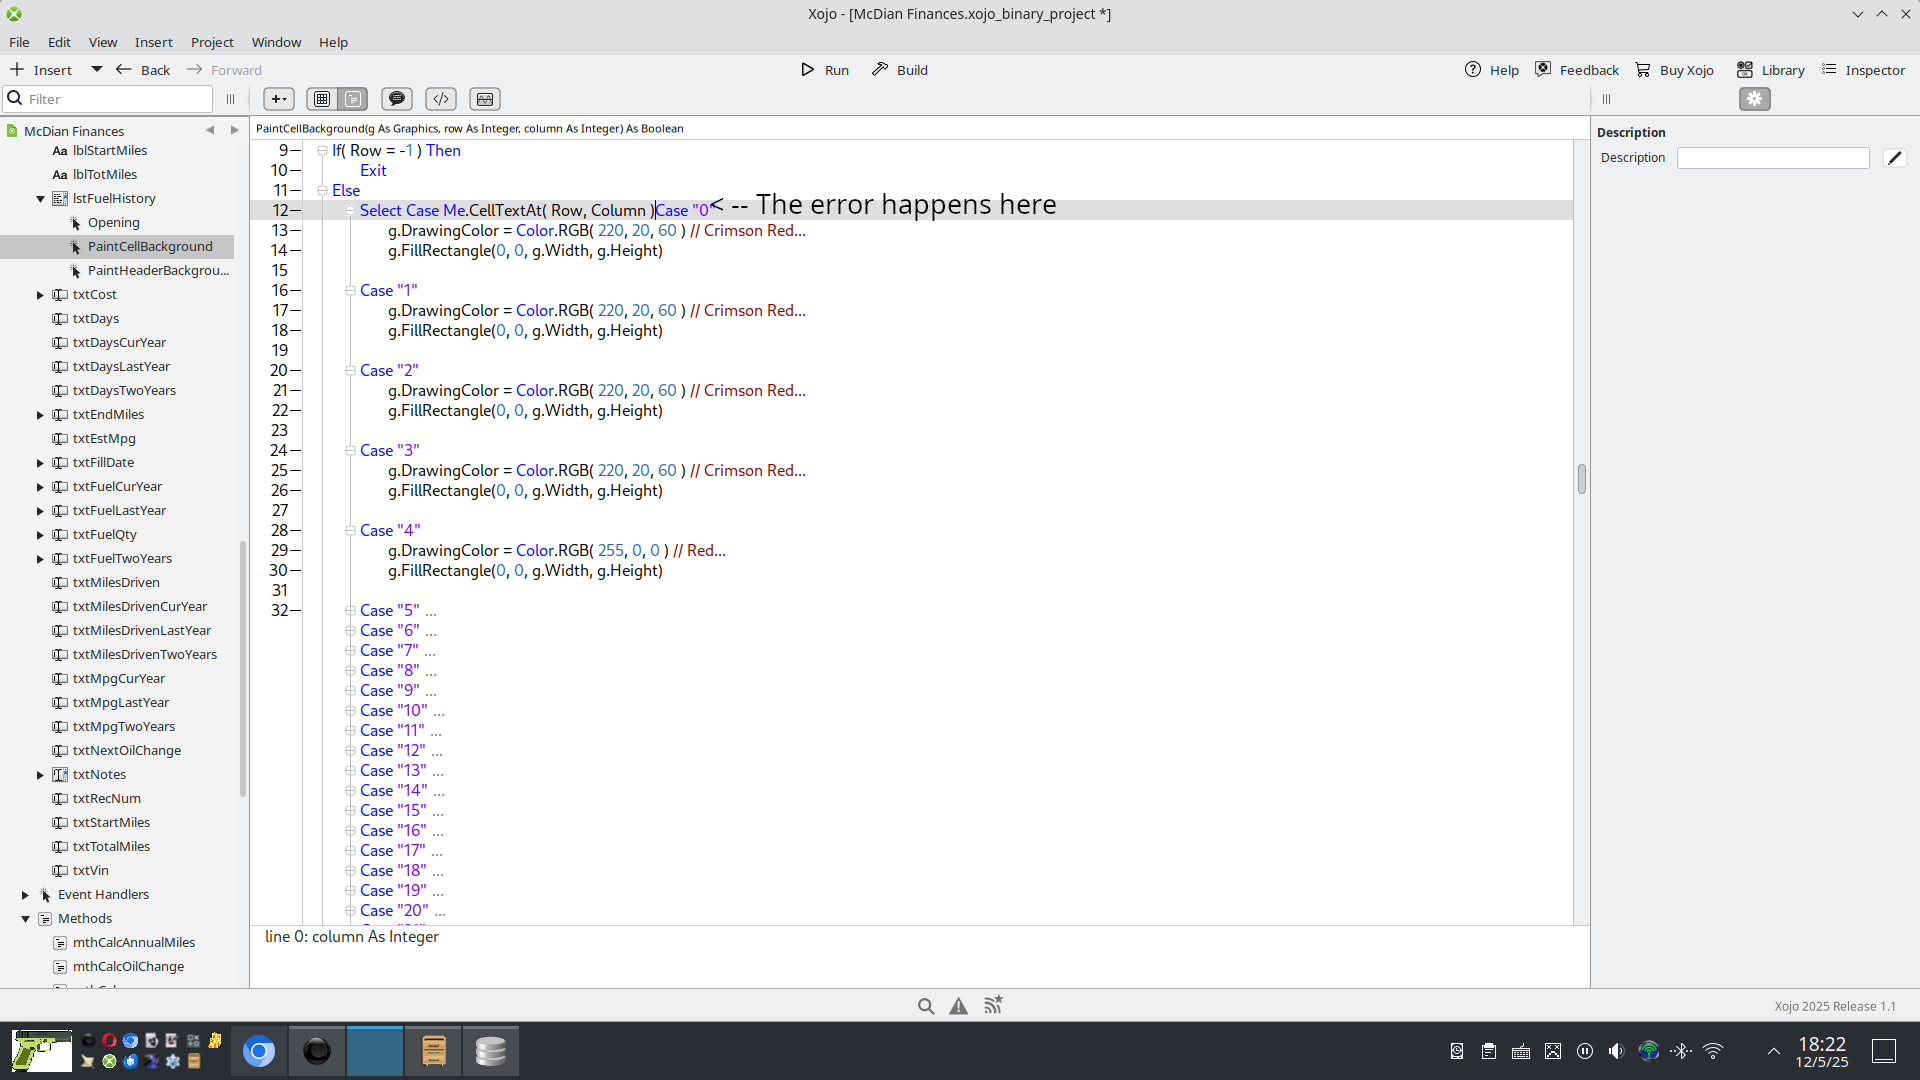Run the project

point(825,70)
